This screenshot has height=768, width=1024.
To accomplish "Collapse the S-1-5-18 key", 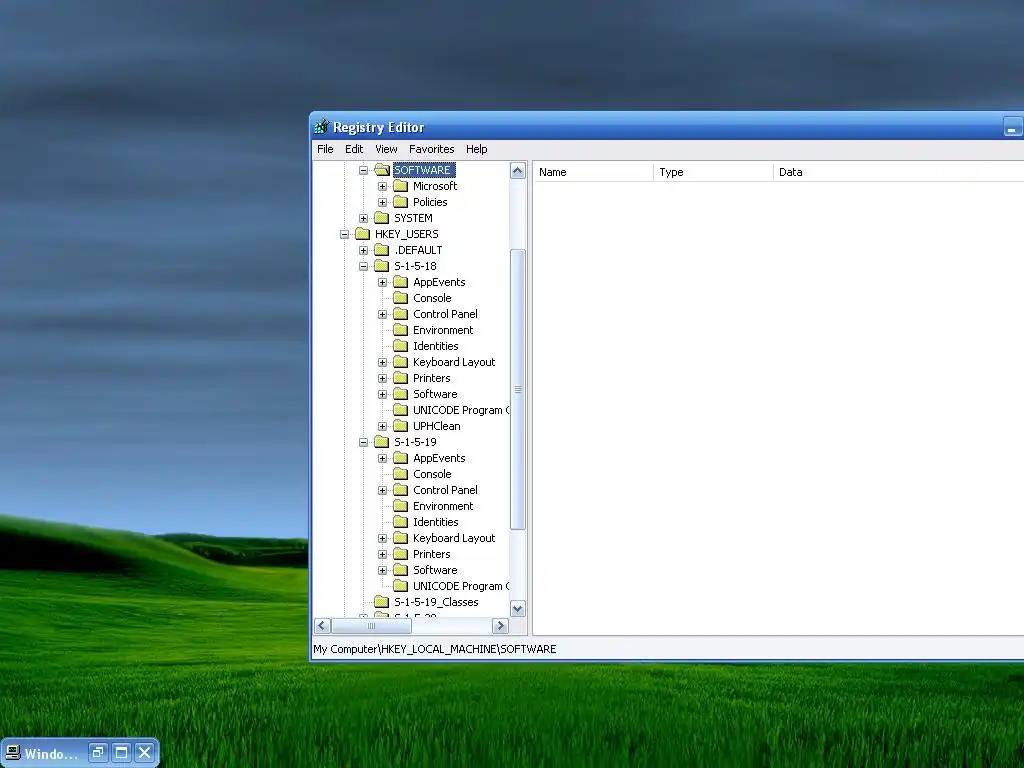I will click(364, 266).
